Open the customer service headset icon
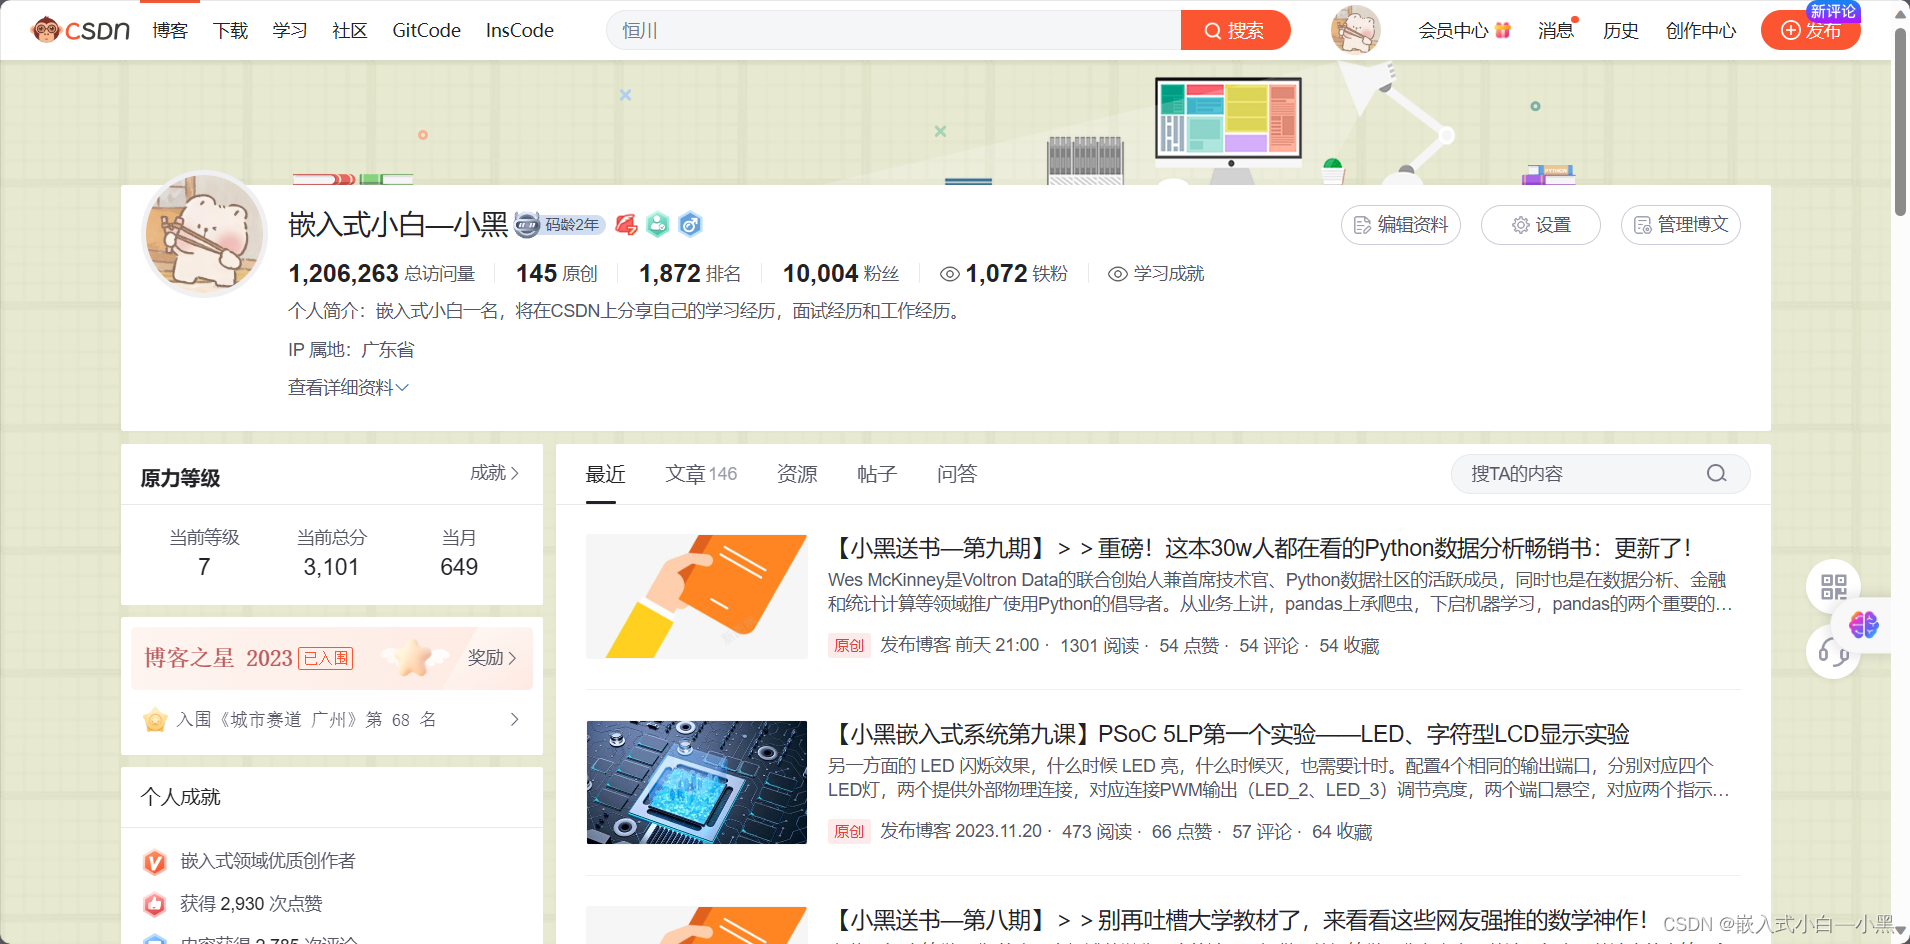 point(1832,653)
